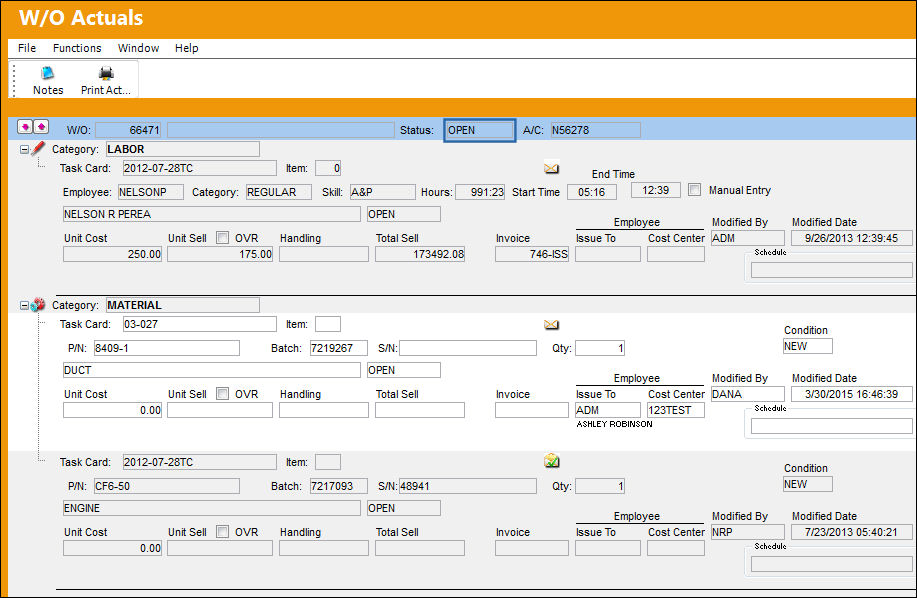Click the Modified Date field 9/26/2013 12:39:45
917x598 pixels.
852,238
